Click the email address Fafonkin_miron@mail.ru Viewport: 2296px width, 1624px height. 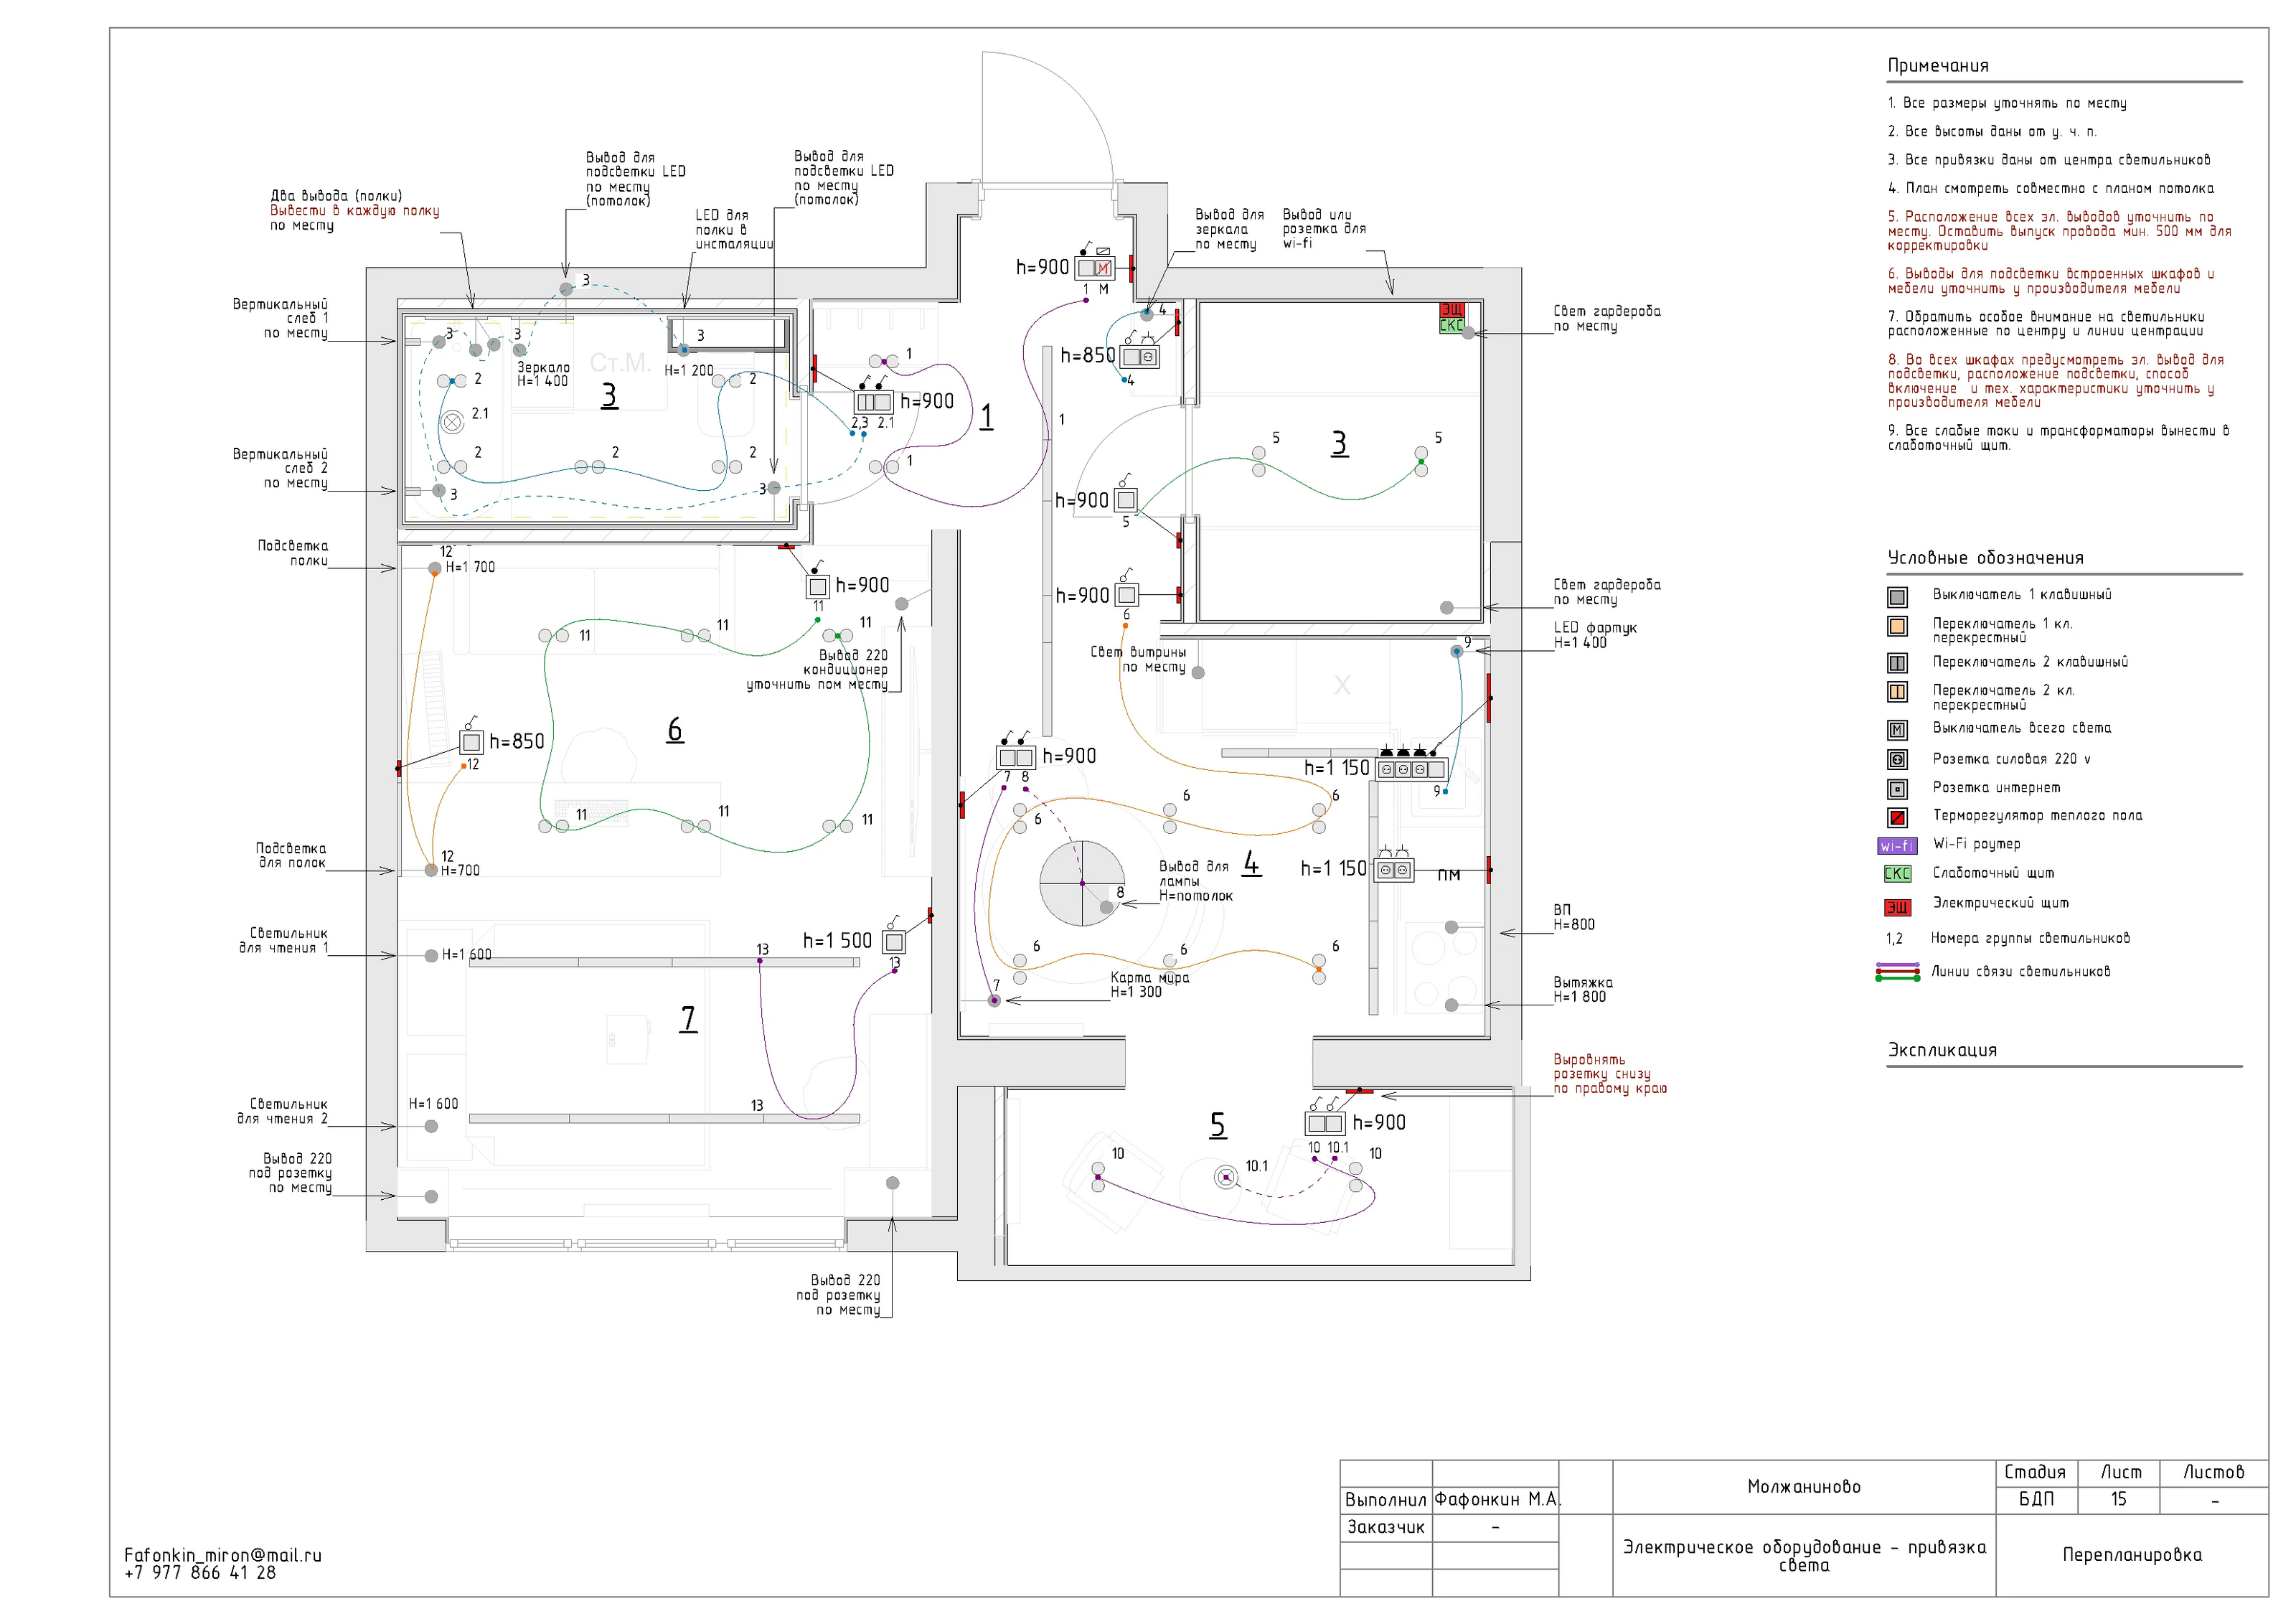[223, 1555]
